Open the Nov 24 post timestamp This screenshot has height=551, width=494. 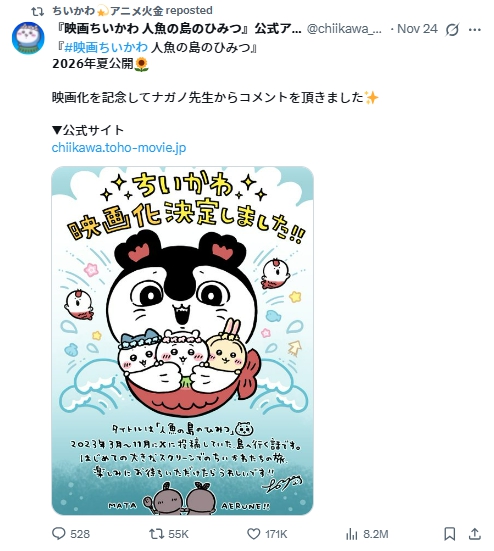pos(417,29)
